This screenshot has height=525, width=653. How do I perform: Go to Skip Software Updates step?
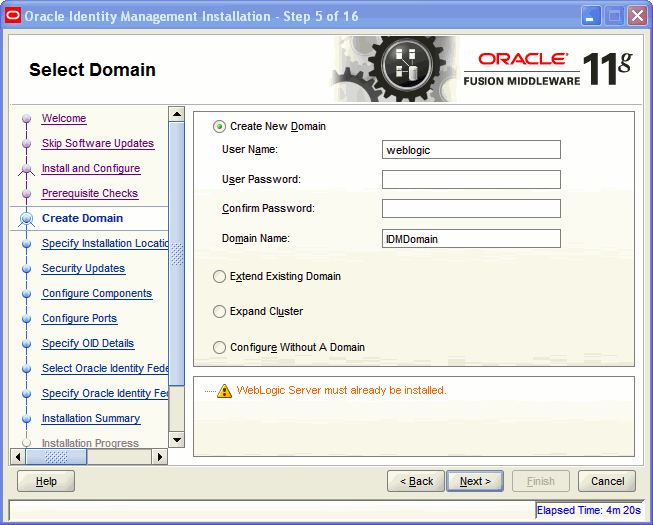pyautogui.click(x=98, y=143)
